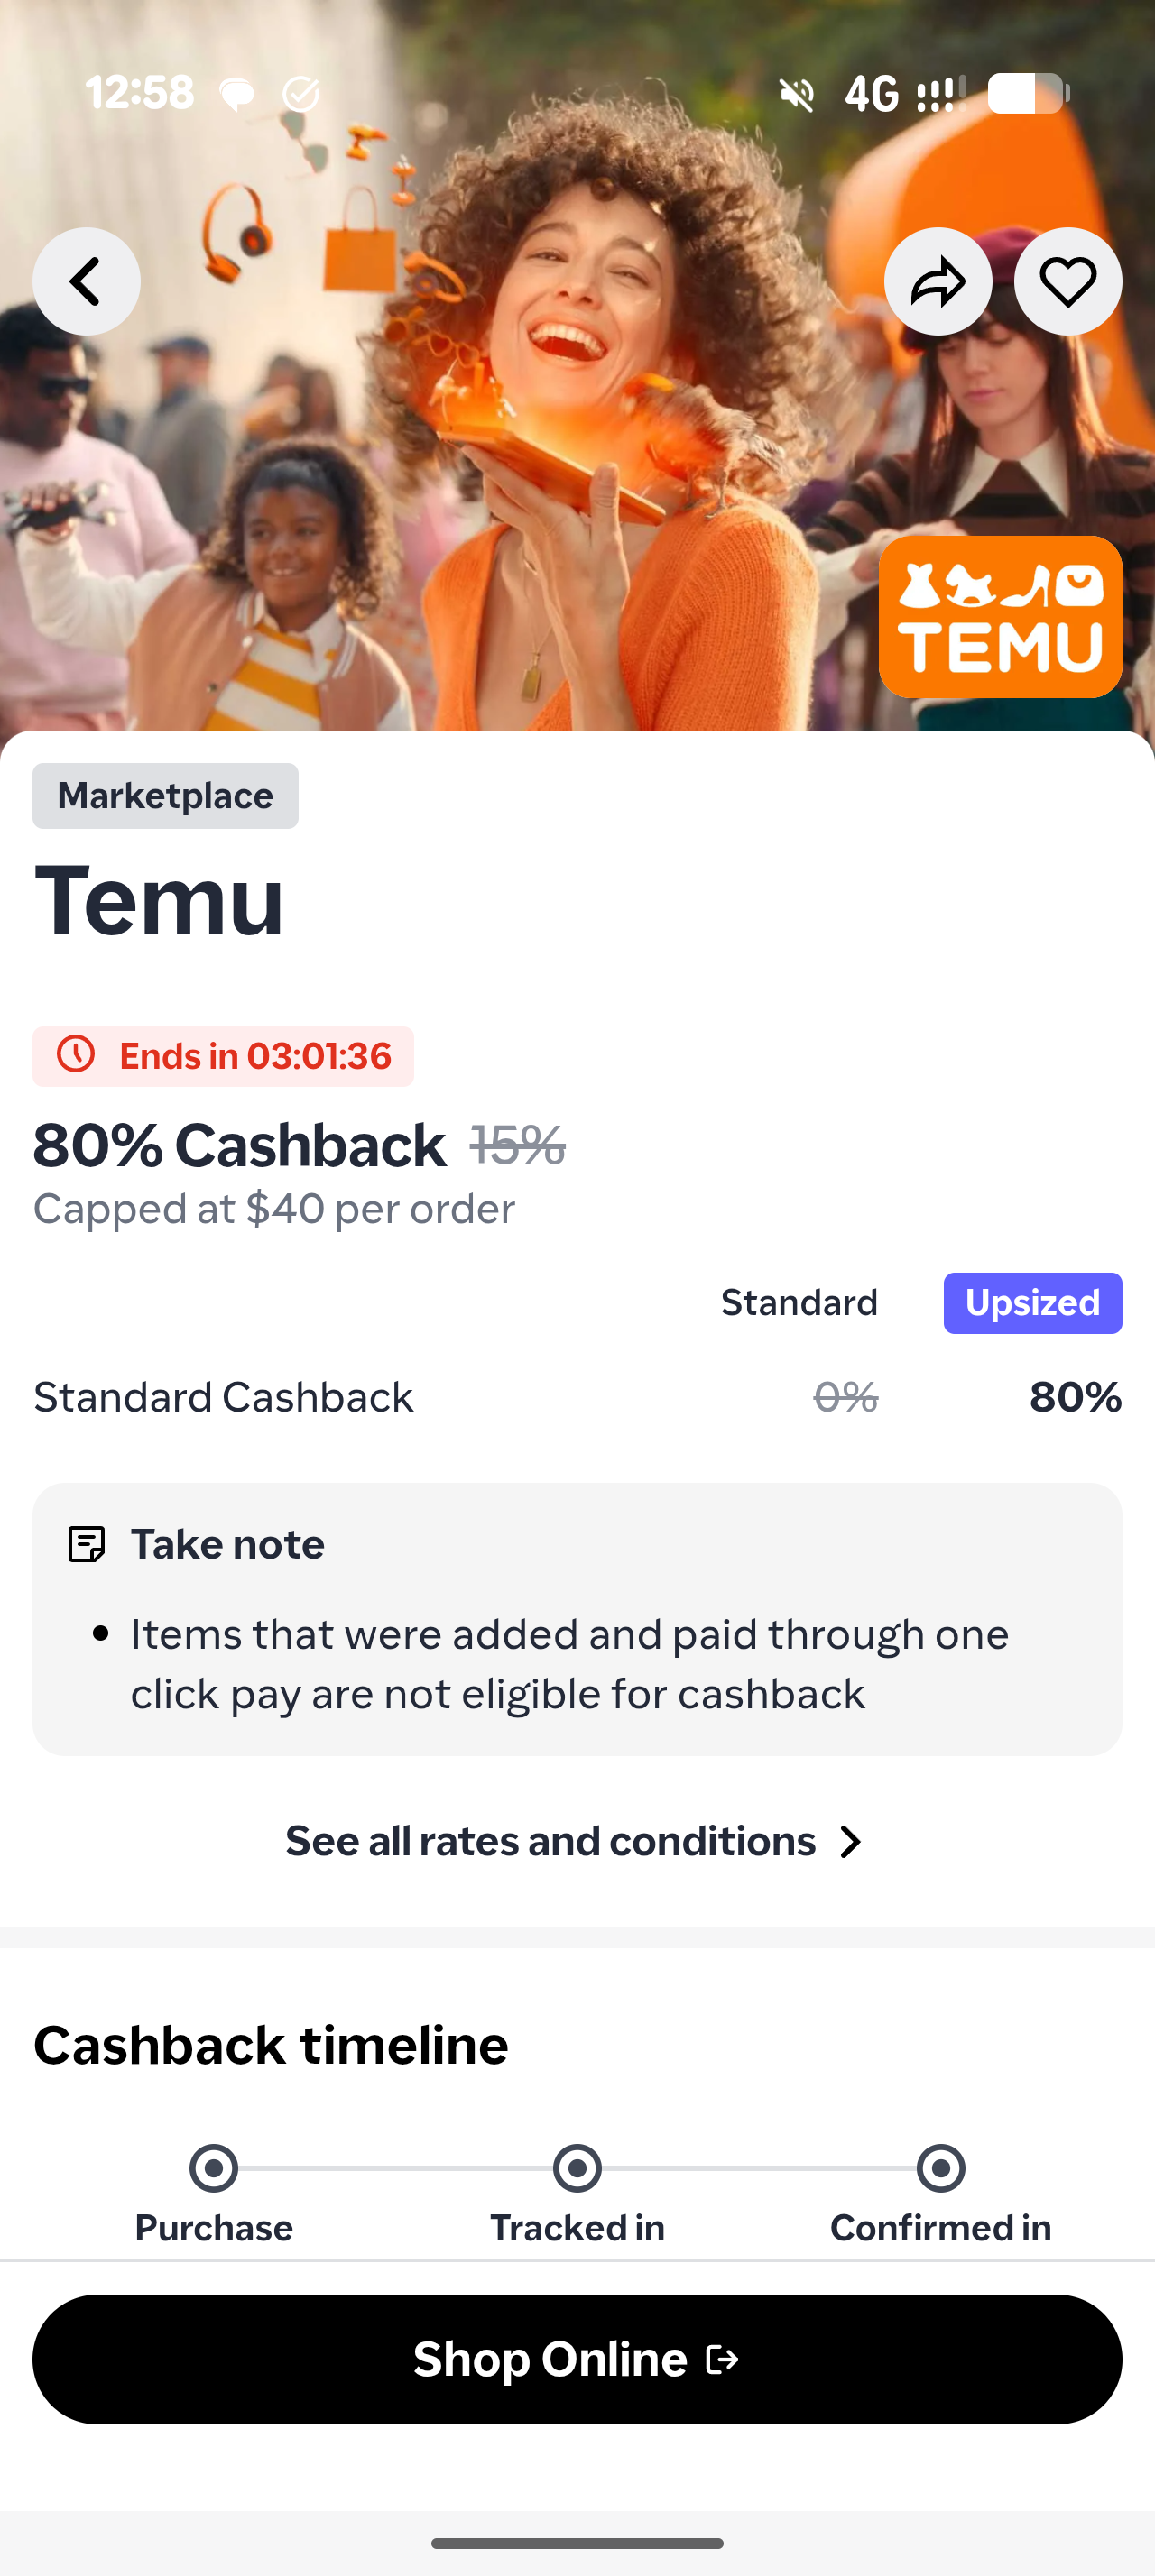Image resolution: width=1155 pixels, height=2576 pixels.
Task: Tap the Take note icon
Action: (86, 1544)
